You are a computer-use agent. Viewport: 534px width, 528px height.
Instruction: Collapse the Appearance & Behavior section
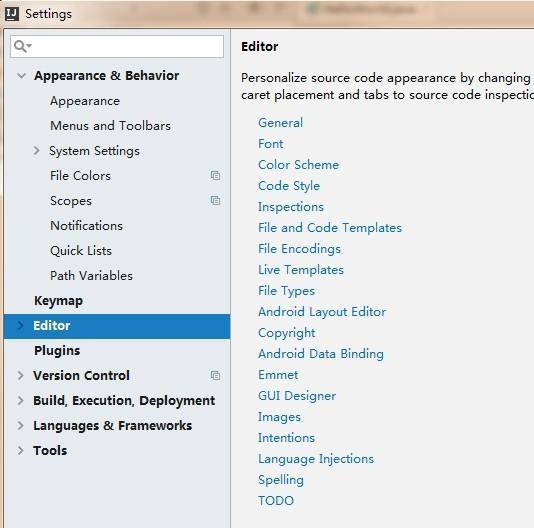click(21, 76)
